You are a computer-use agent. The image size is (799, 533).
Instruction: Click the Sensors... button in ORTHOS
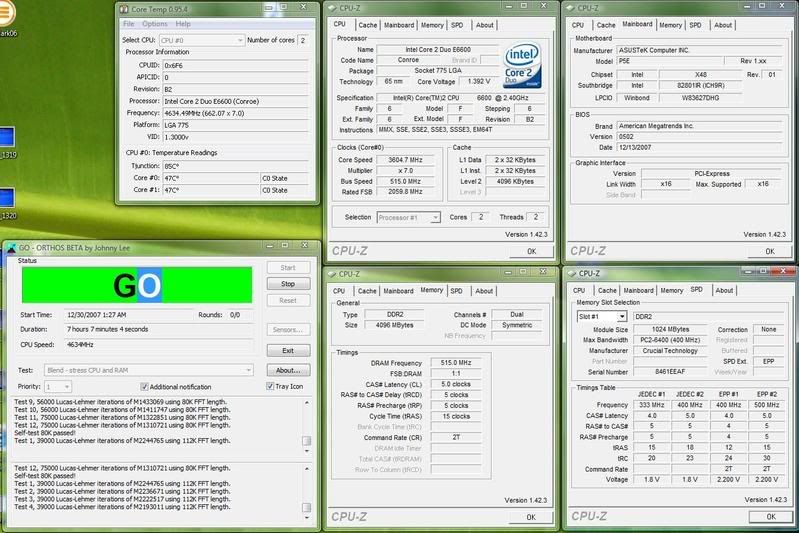click(x=288, y=330)
